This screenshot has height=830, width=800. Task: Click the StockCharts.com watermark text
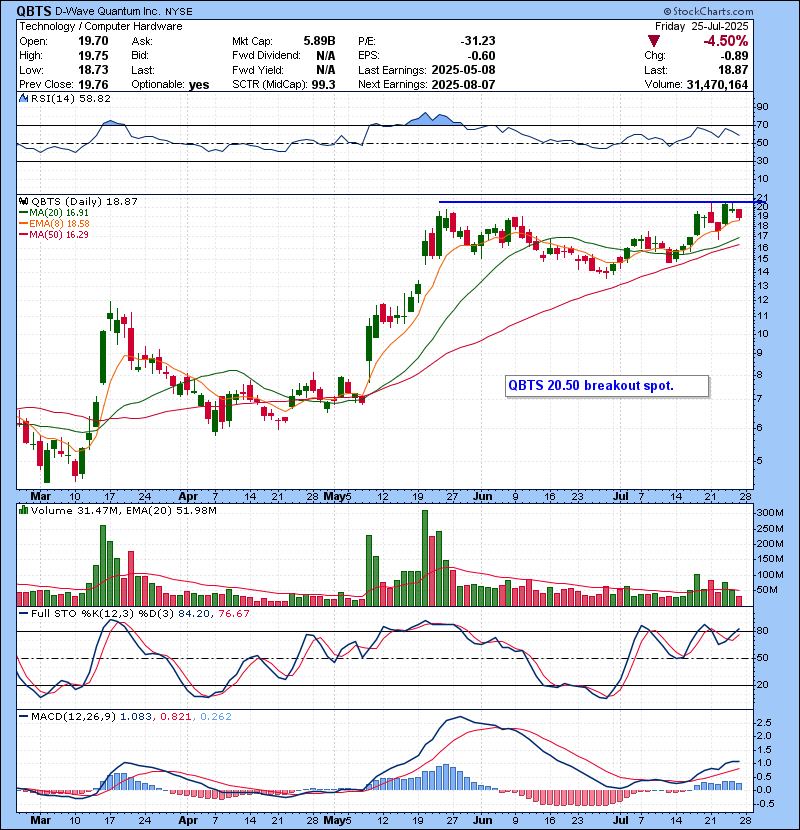(708, 11)
